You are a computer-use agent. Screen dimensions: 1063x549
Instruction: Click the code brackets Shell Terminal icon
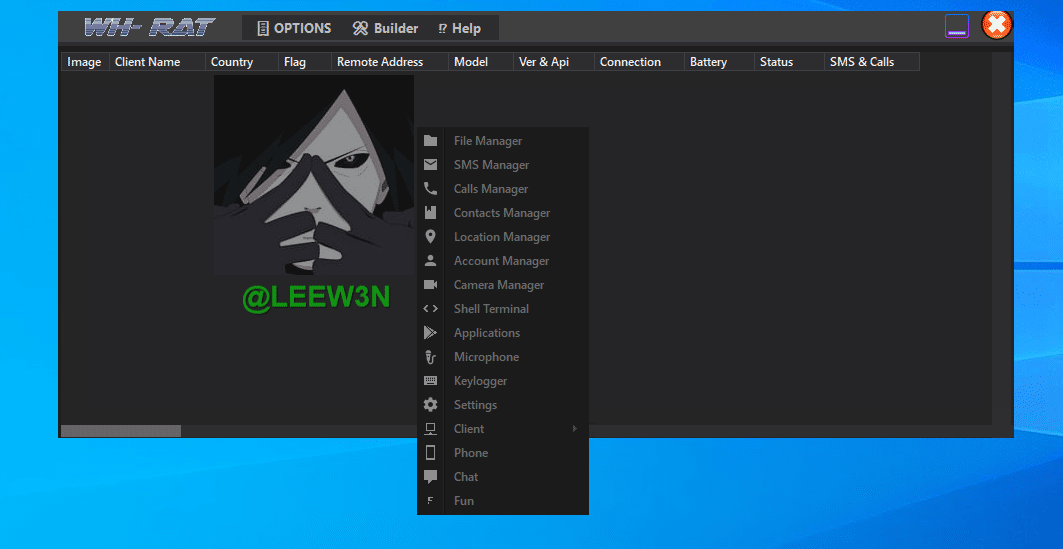pos(430,309)
